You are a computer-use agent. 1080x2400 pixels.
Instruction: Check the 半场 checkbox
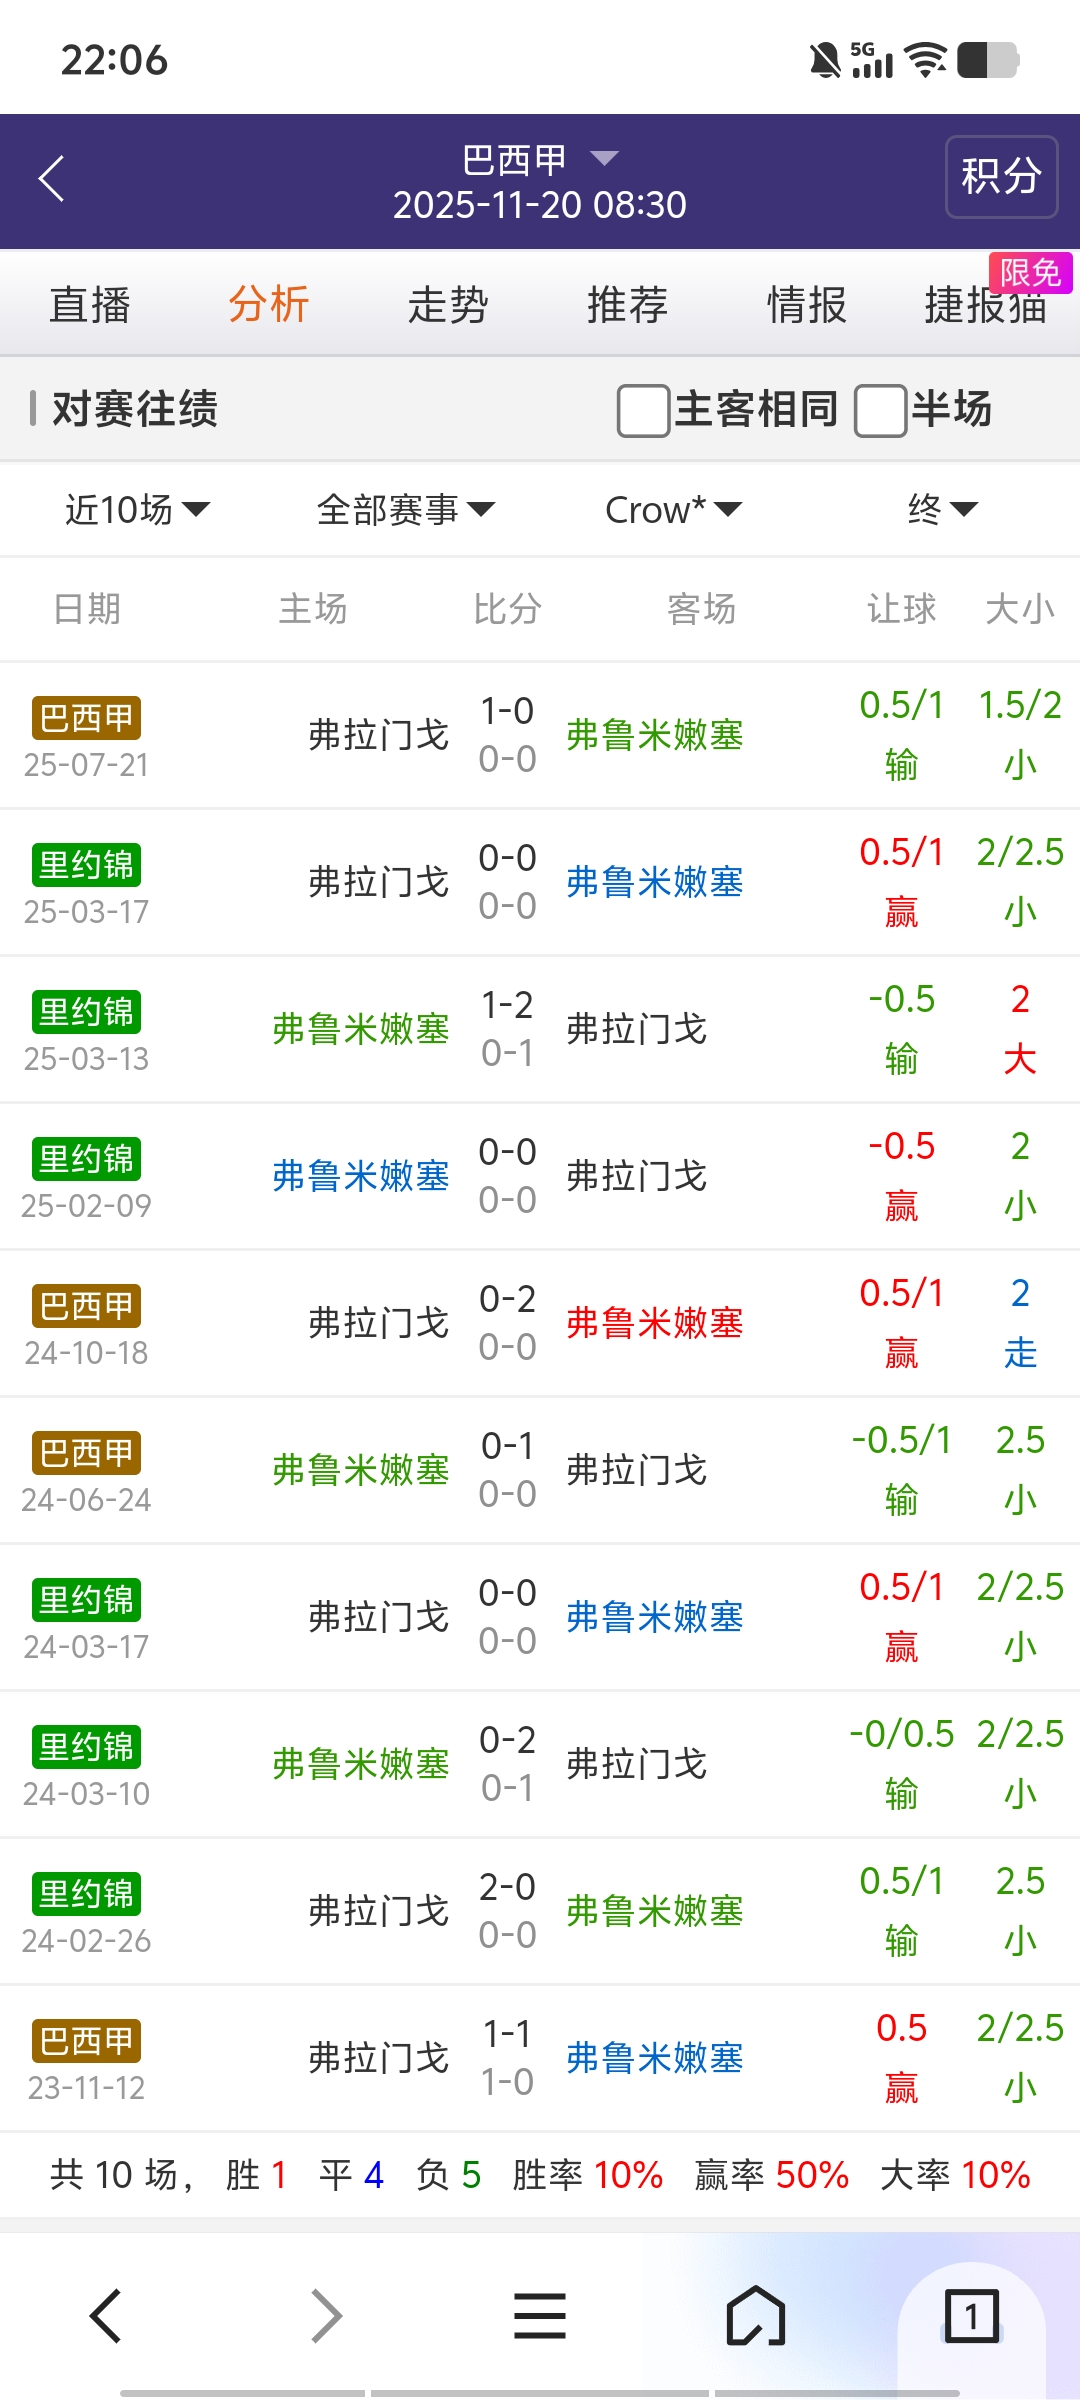pos(880,410)
